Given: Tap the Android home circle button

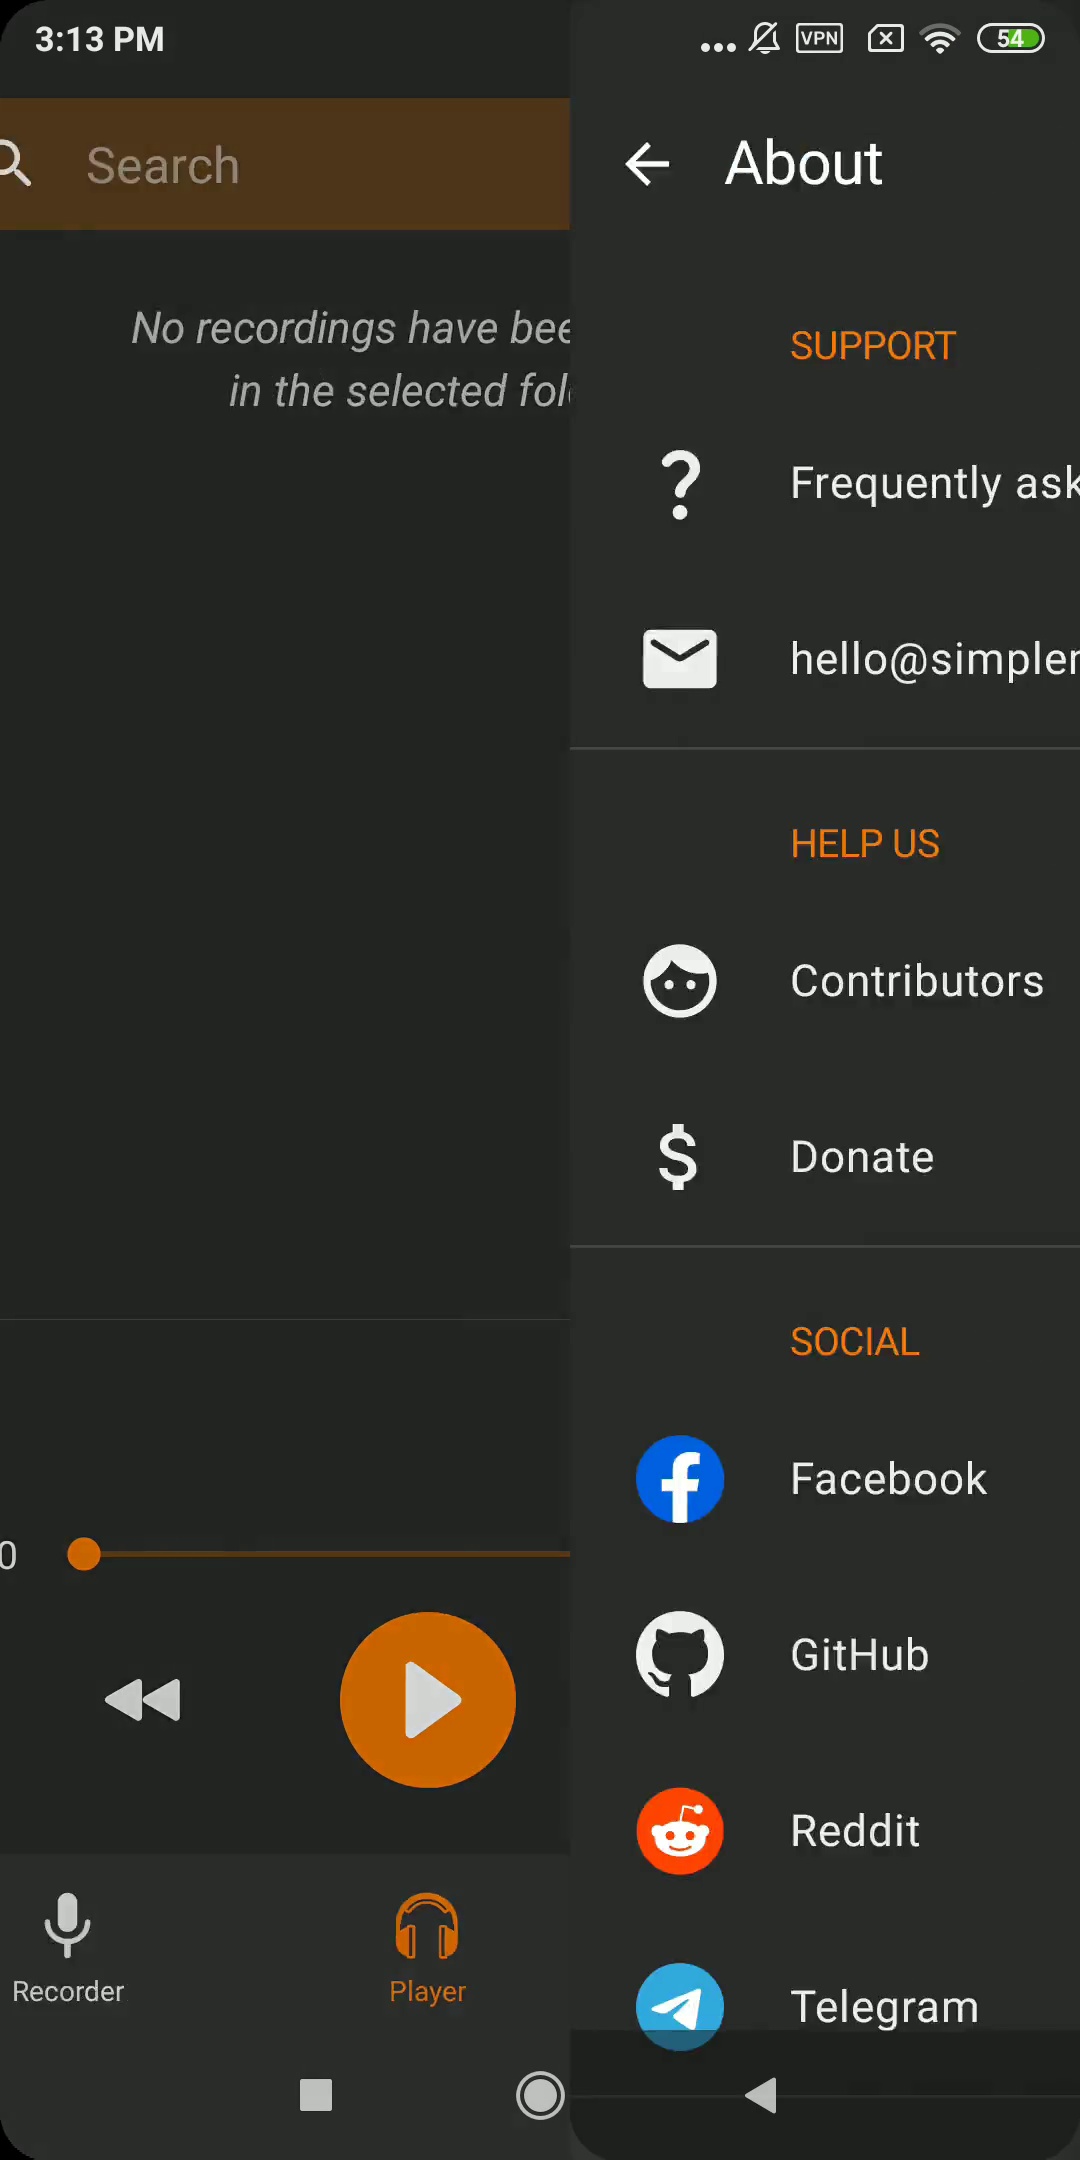Looking at the screenshot, I should coord(540,2095).
